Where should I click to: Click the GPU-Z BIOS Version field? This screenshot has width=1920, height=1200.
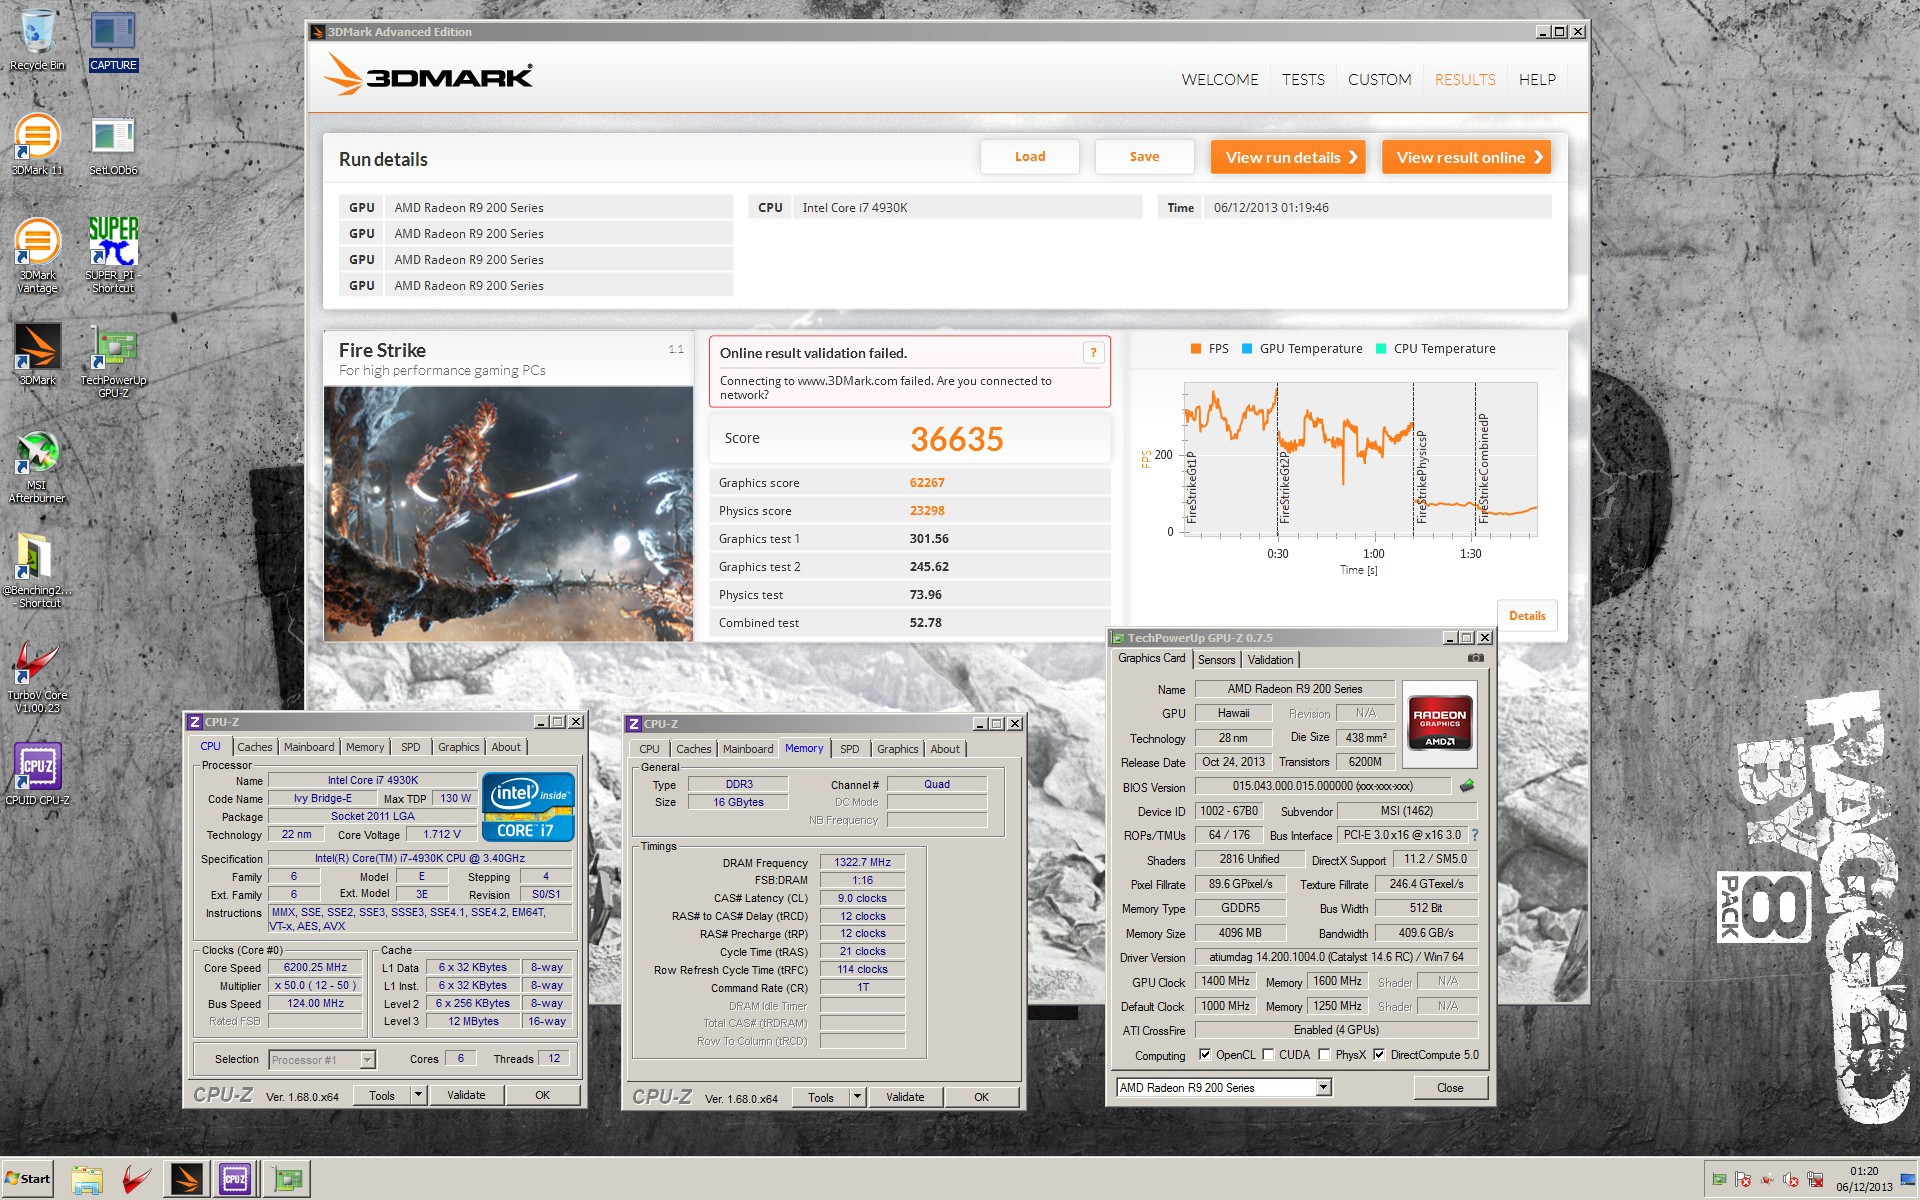coord(1322,786)
